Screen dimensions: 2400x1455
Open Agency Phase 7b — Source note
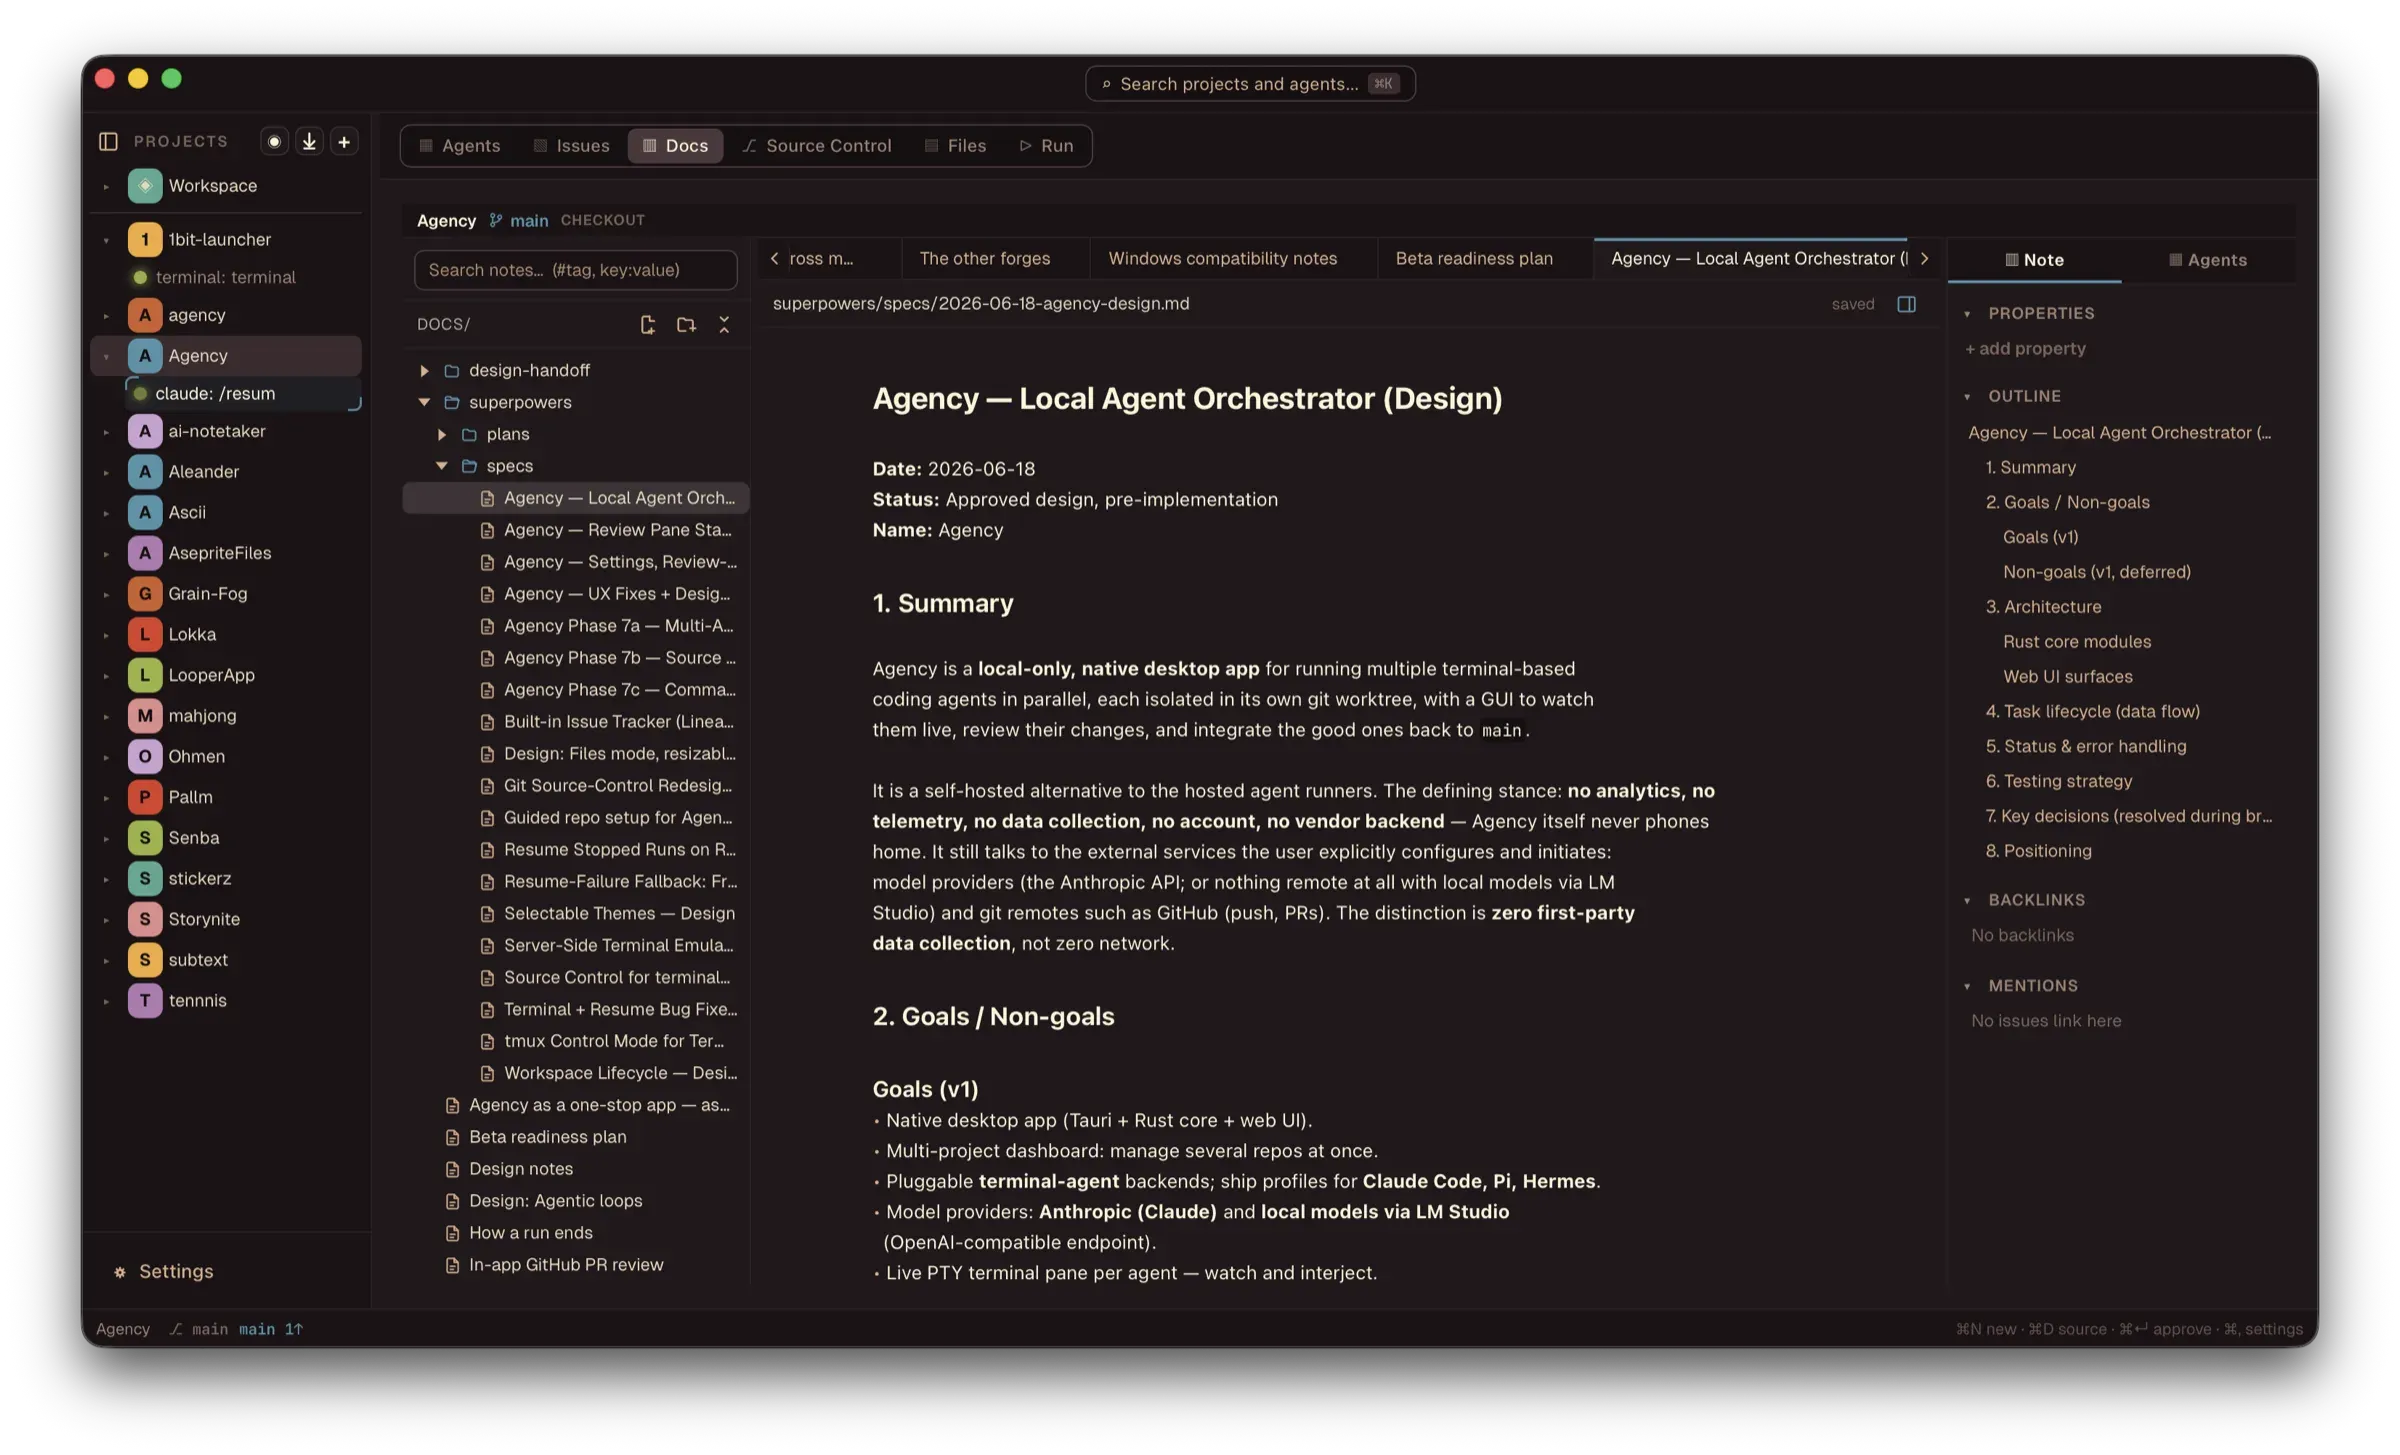click(576, 658)
